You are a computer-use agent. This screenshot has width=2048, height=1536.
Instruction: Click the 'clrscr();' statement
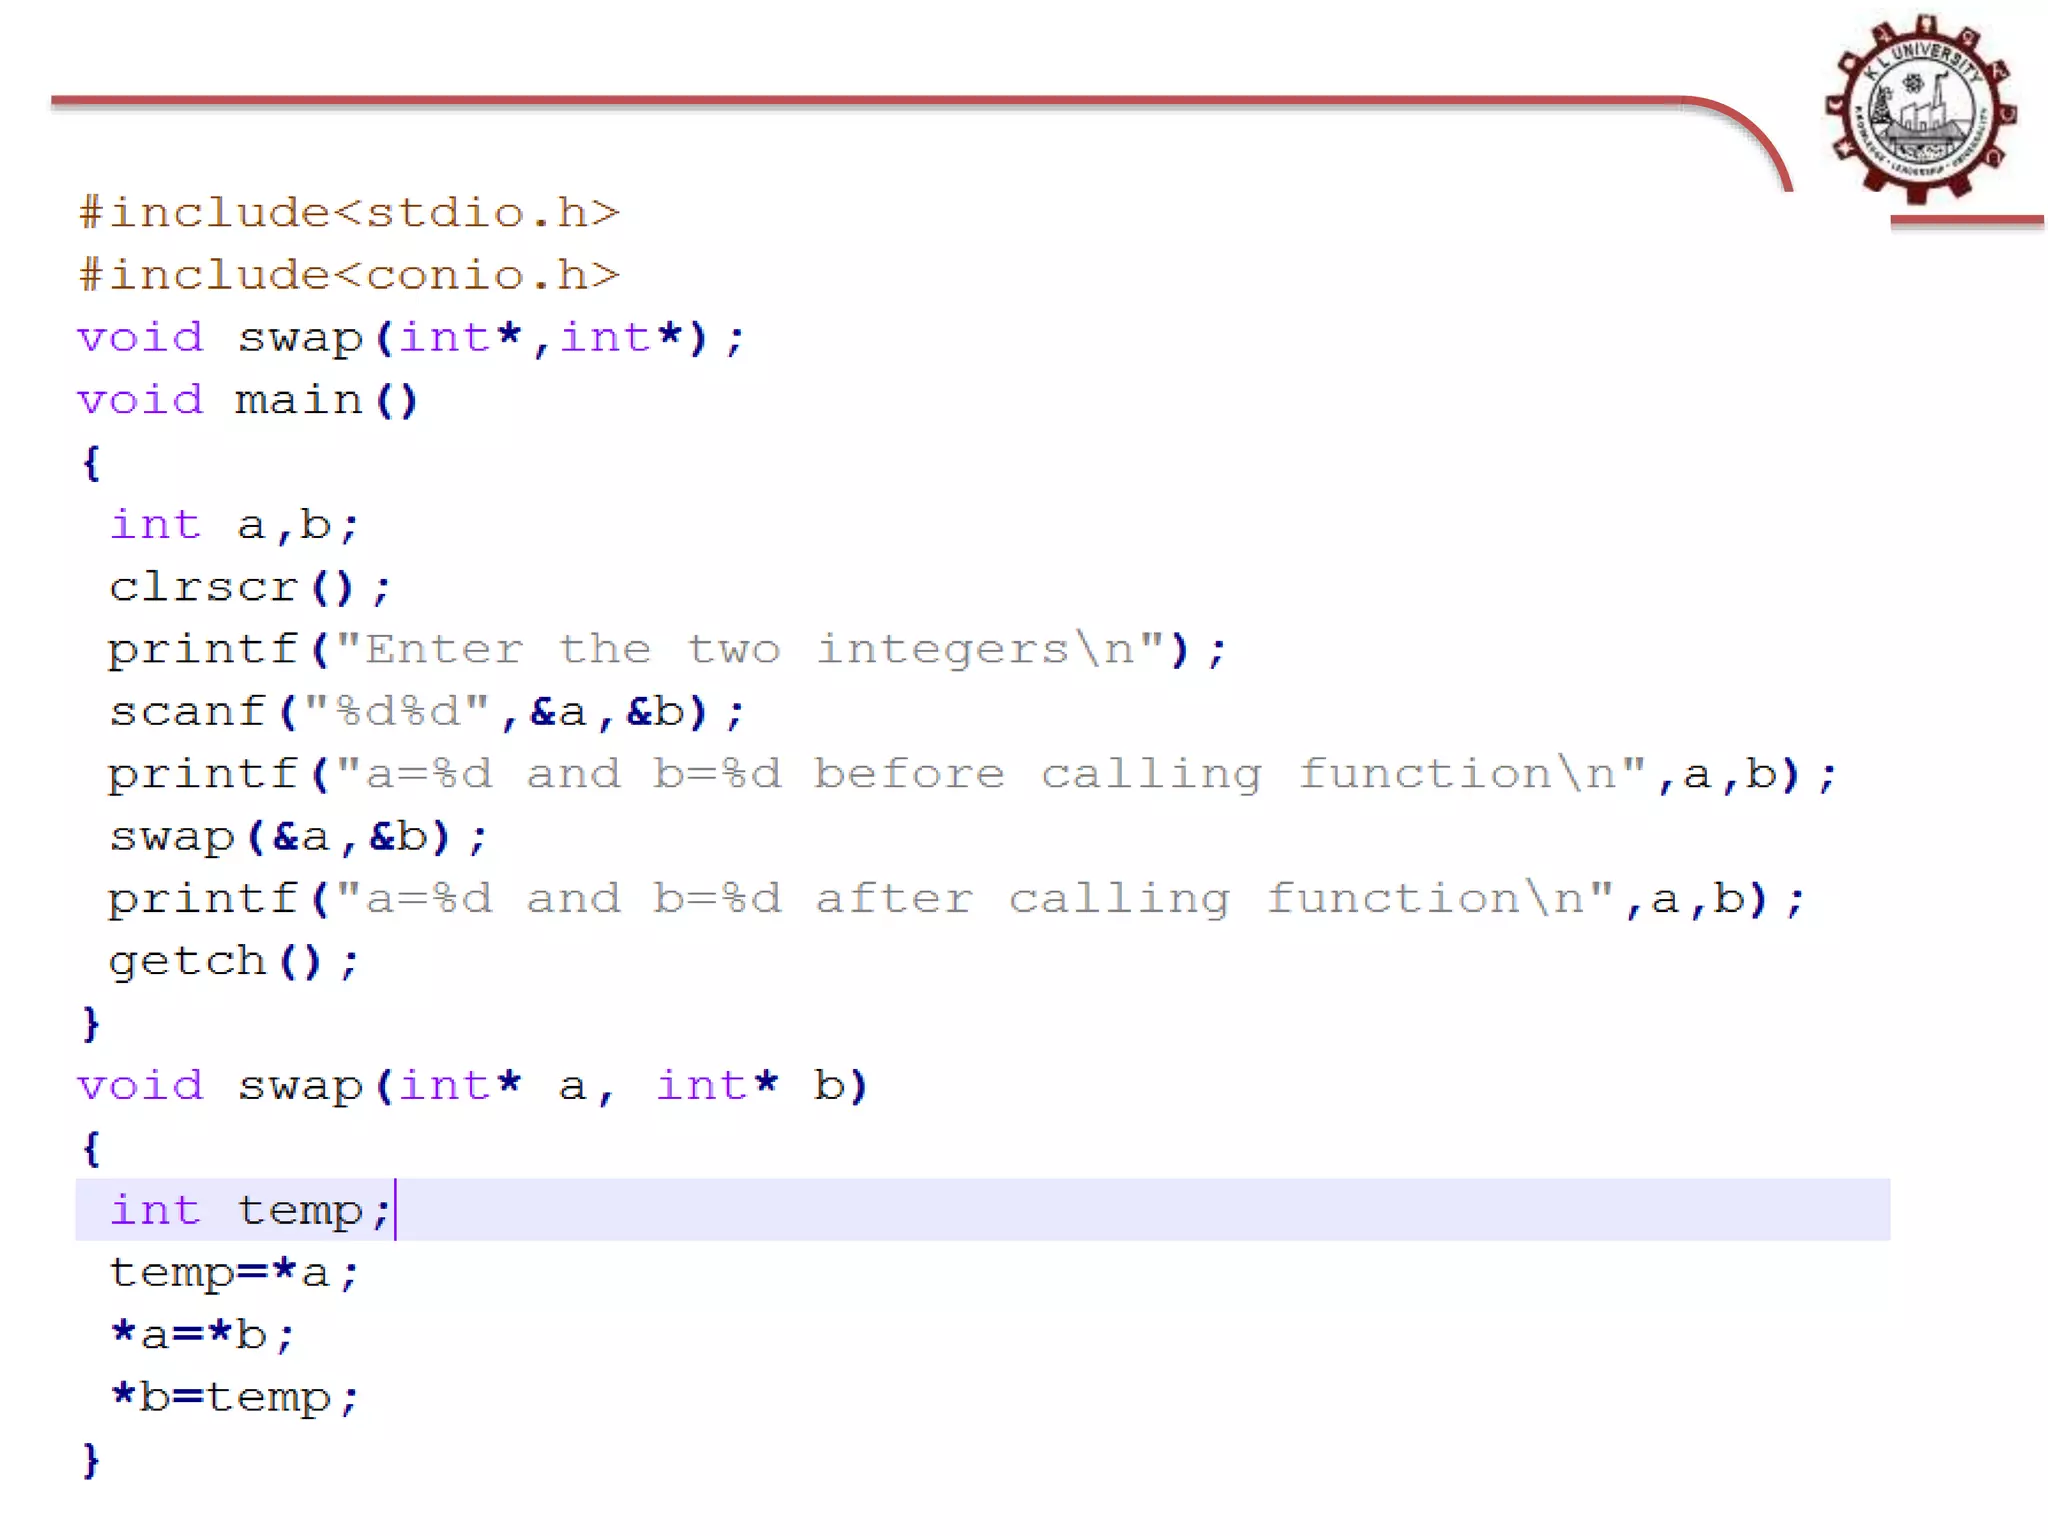(249, 587)
